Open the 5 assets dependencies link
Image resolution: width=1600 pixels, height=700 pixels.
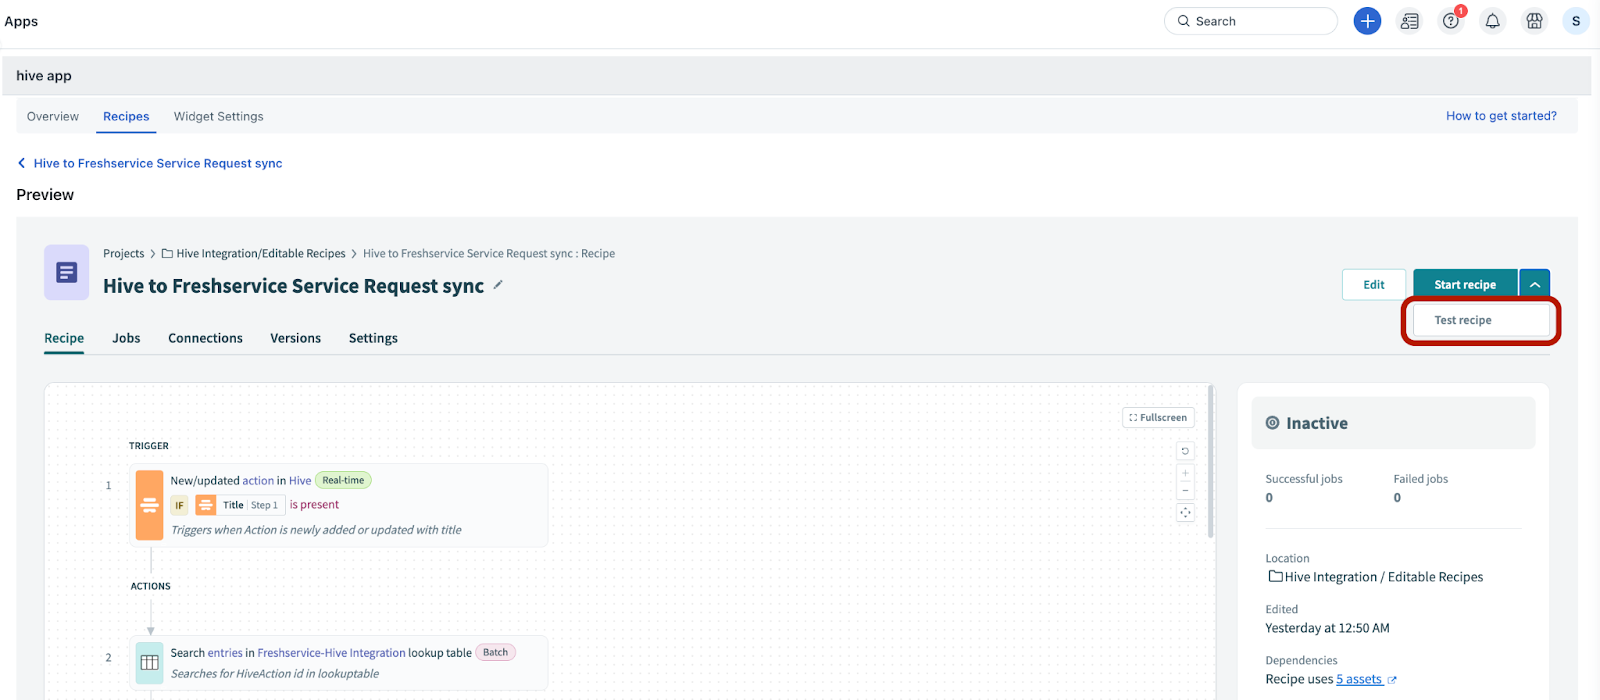1359,679
